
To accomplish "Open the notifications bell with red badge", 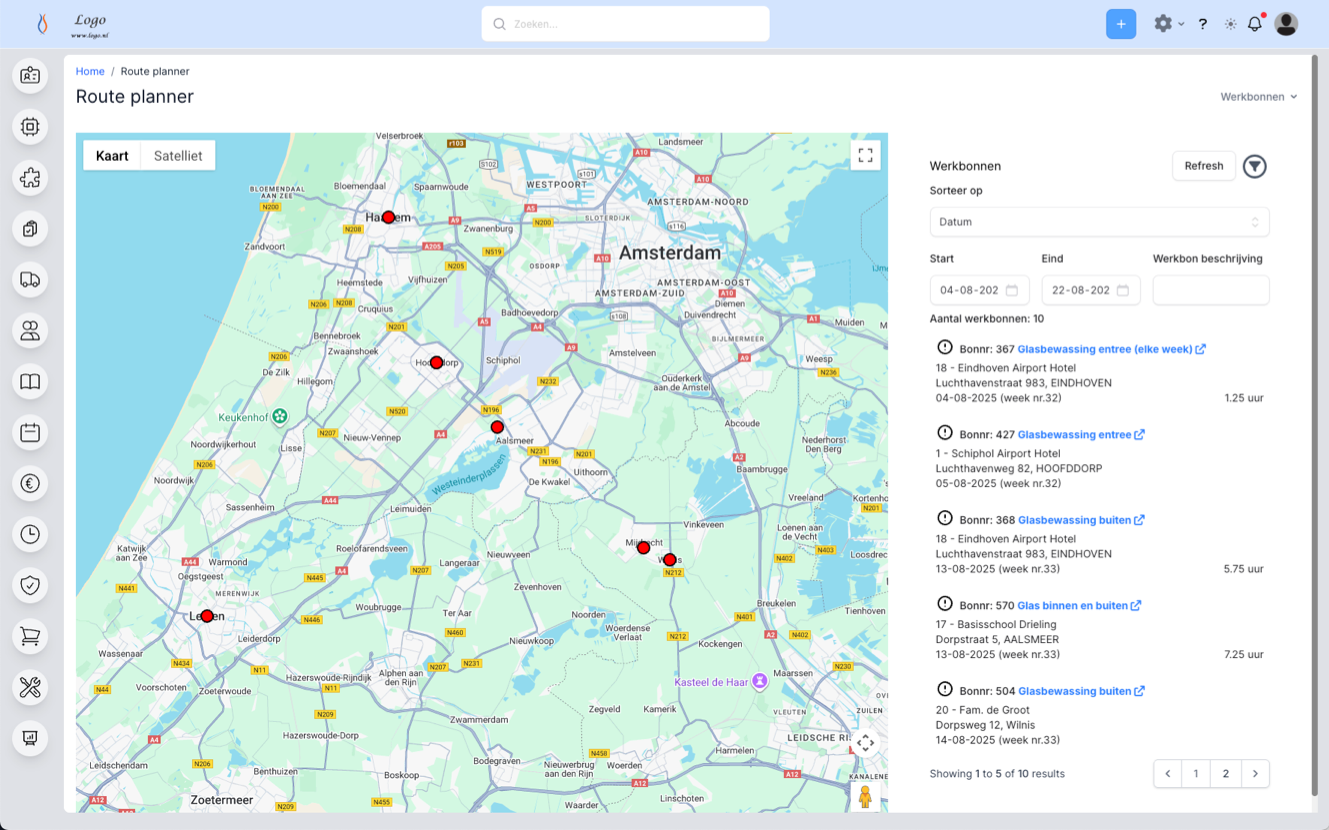I will tap(1255, 23).
